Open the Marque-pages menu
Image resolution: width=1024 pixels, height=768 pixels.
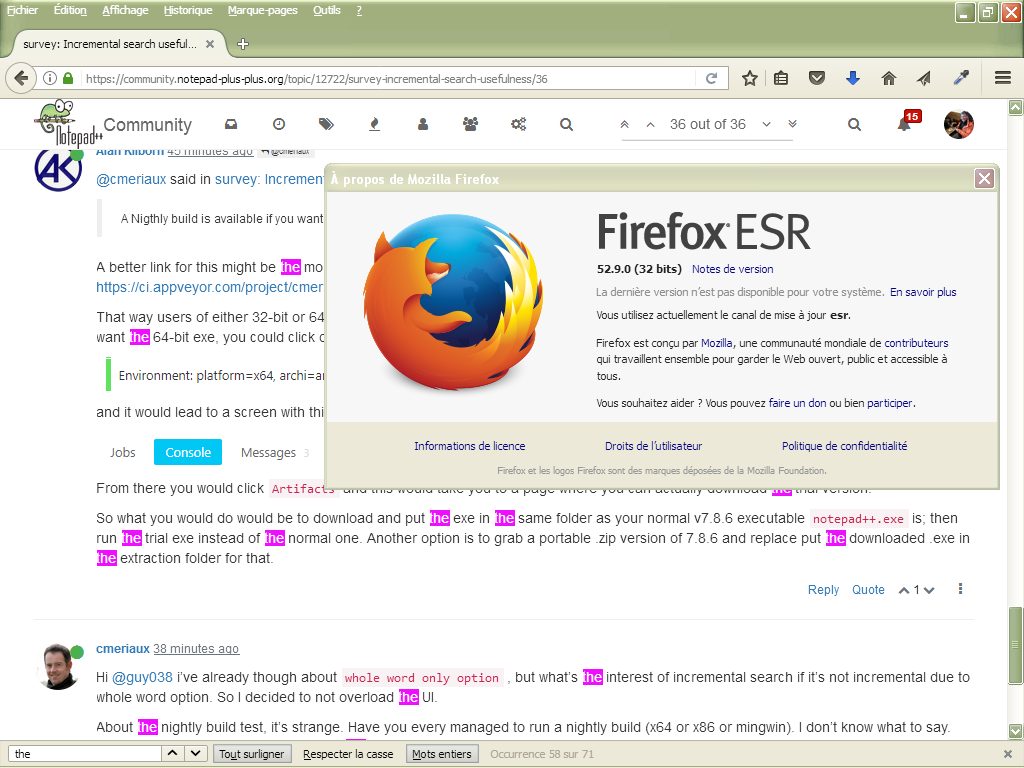tap(262, 10)
